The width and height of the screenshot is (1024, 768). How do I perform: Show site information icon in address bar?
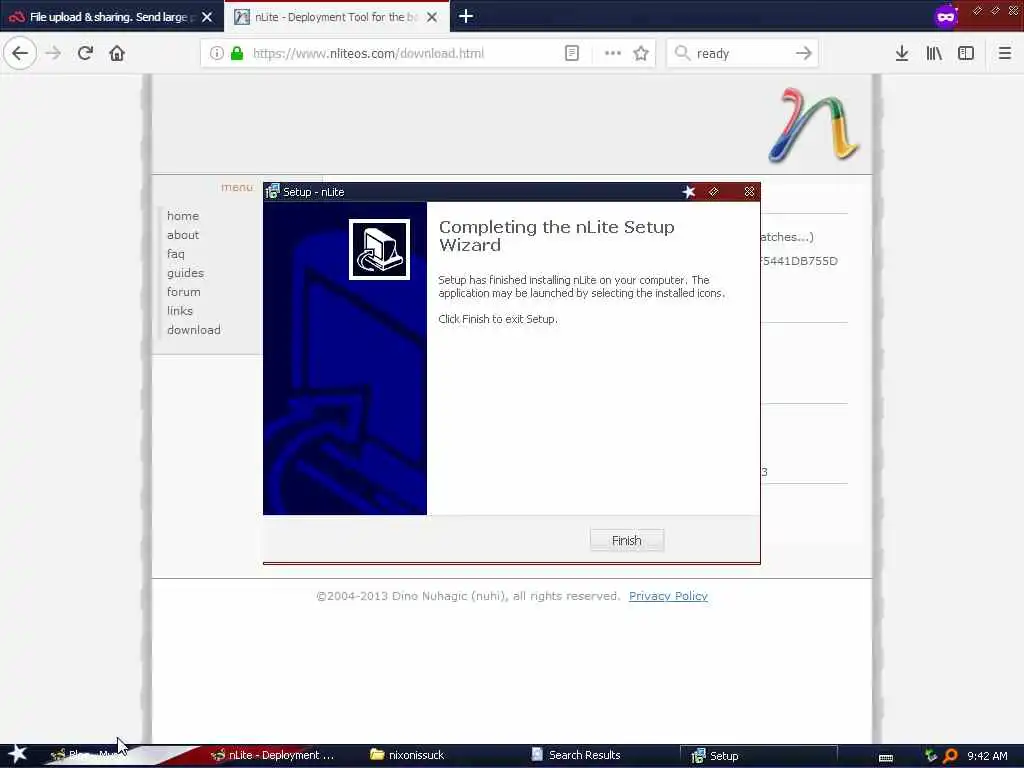point(216,54)
